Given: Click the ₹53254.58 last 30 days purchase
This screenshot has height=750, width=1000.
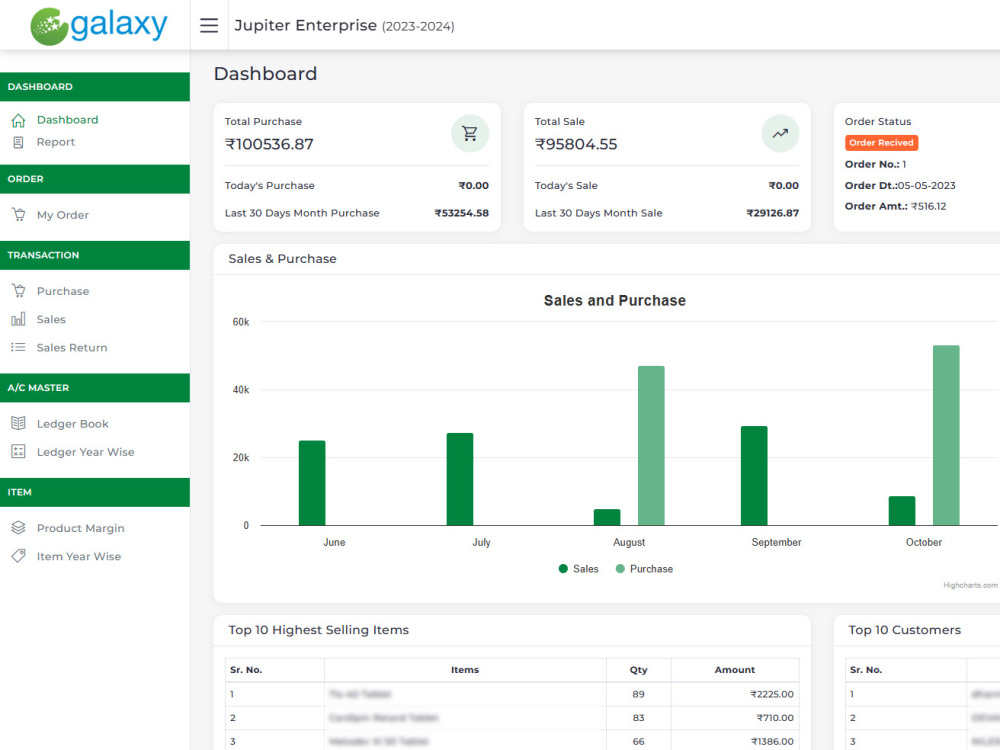Looking at the screenshot, I should click(x=462, y=213).
